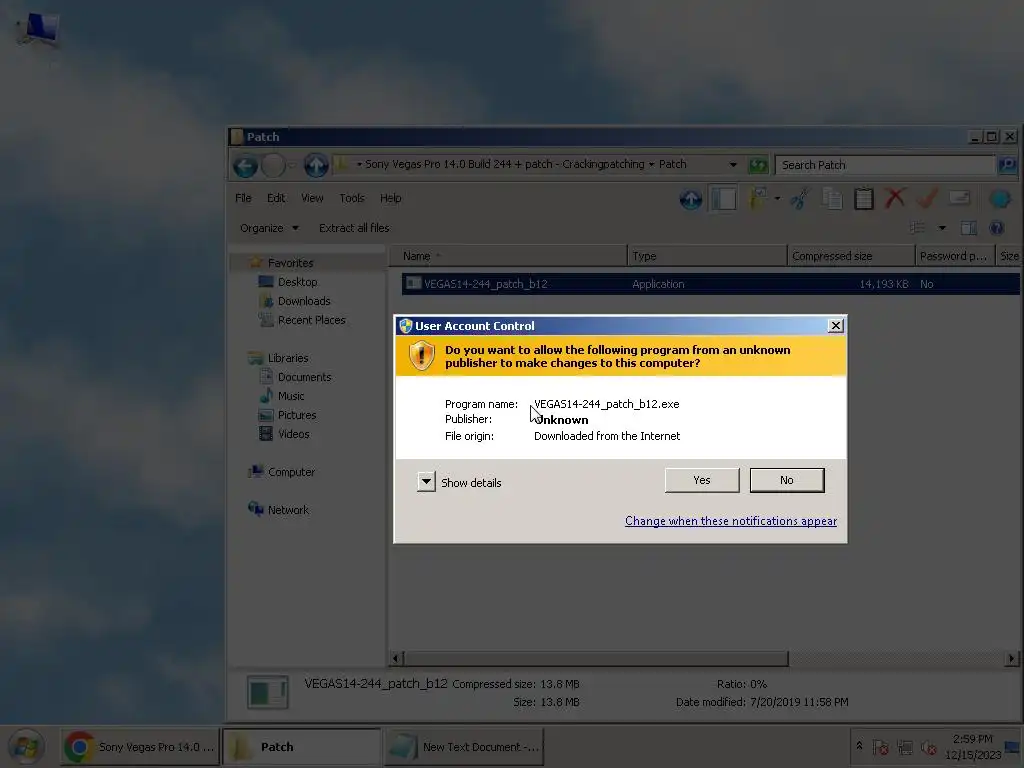
Task: Click the Password p... column header
Action: [954, 256]
